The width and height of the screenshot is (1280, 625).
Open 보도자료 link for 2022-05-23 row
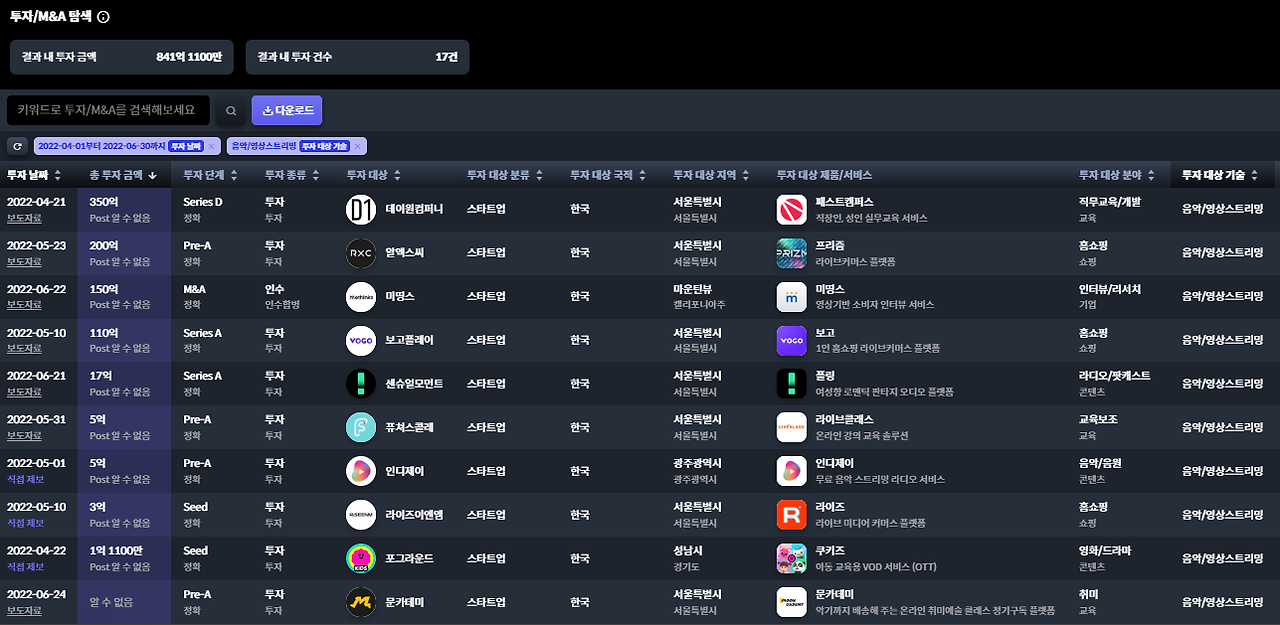click(x=24, y=262)
